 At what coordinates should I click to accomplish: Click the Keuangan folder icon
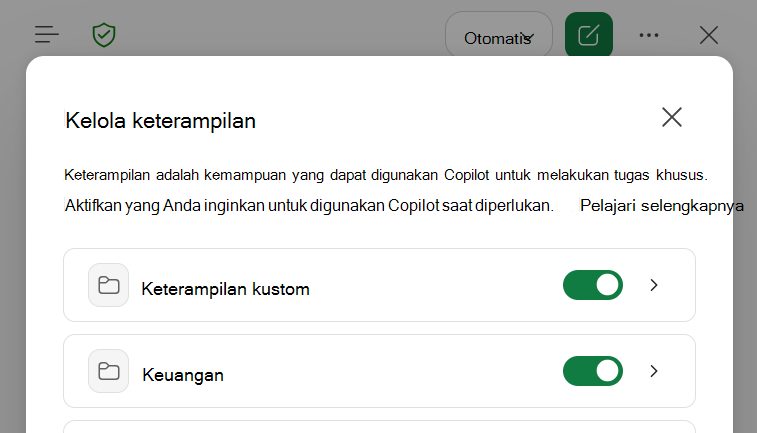[109, 371]
